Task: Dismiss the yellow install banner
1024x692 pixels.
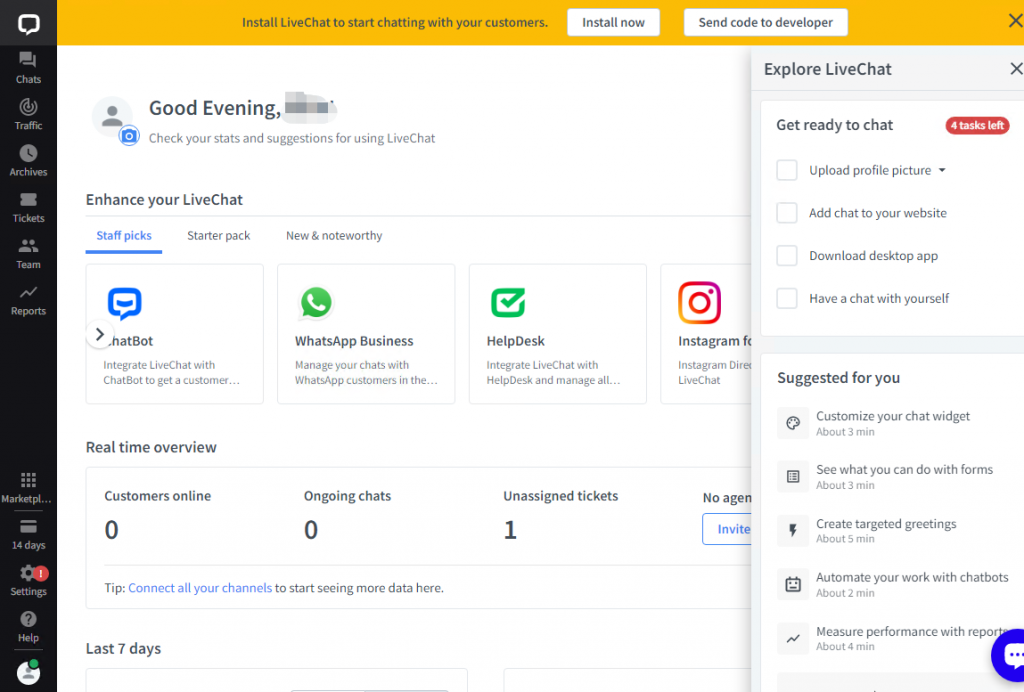Action: [x=1015, y=21]
